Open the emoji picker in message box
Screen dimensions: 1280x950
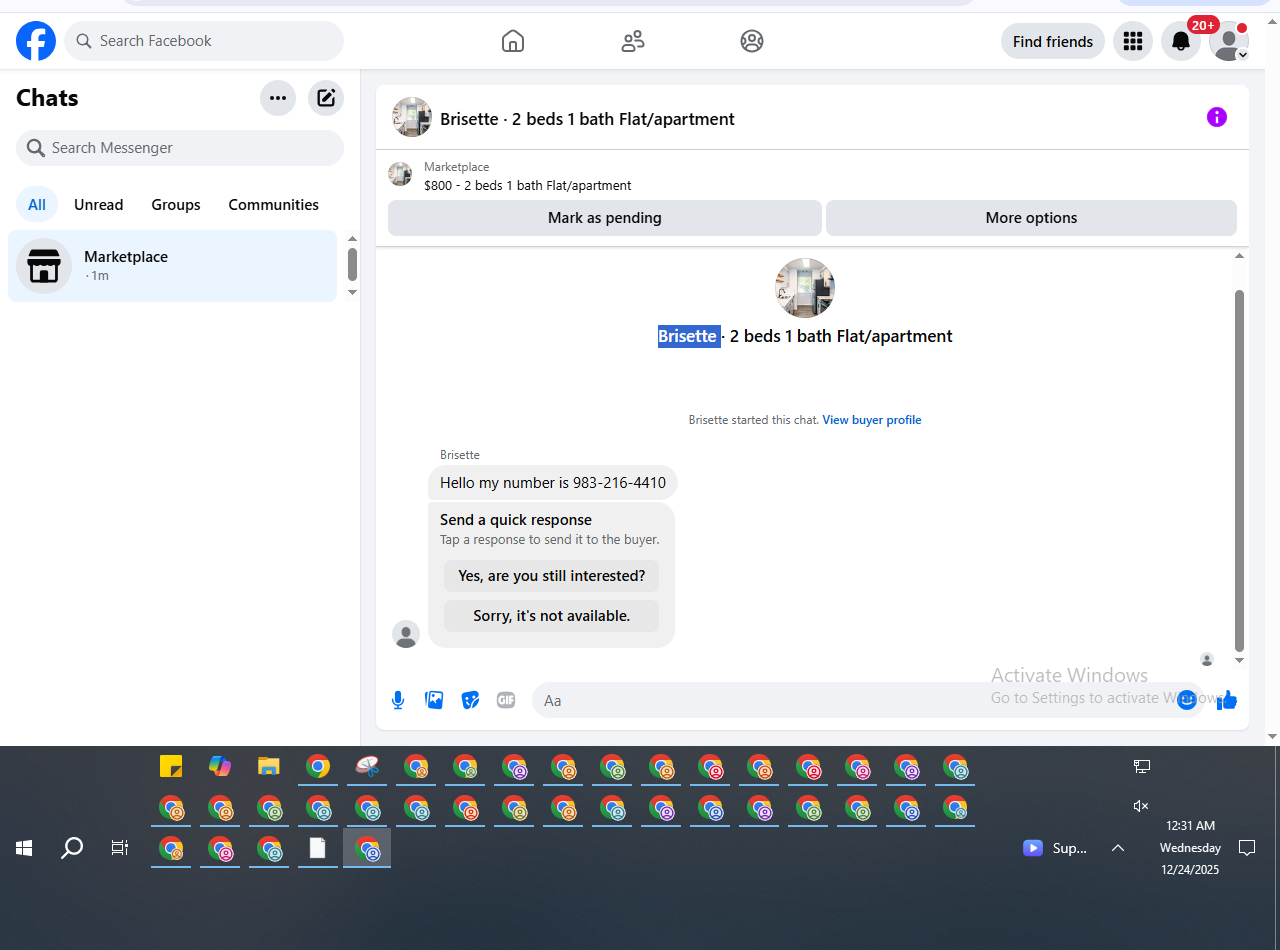coord(1187,700)
